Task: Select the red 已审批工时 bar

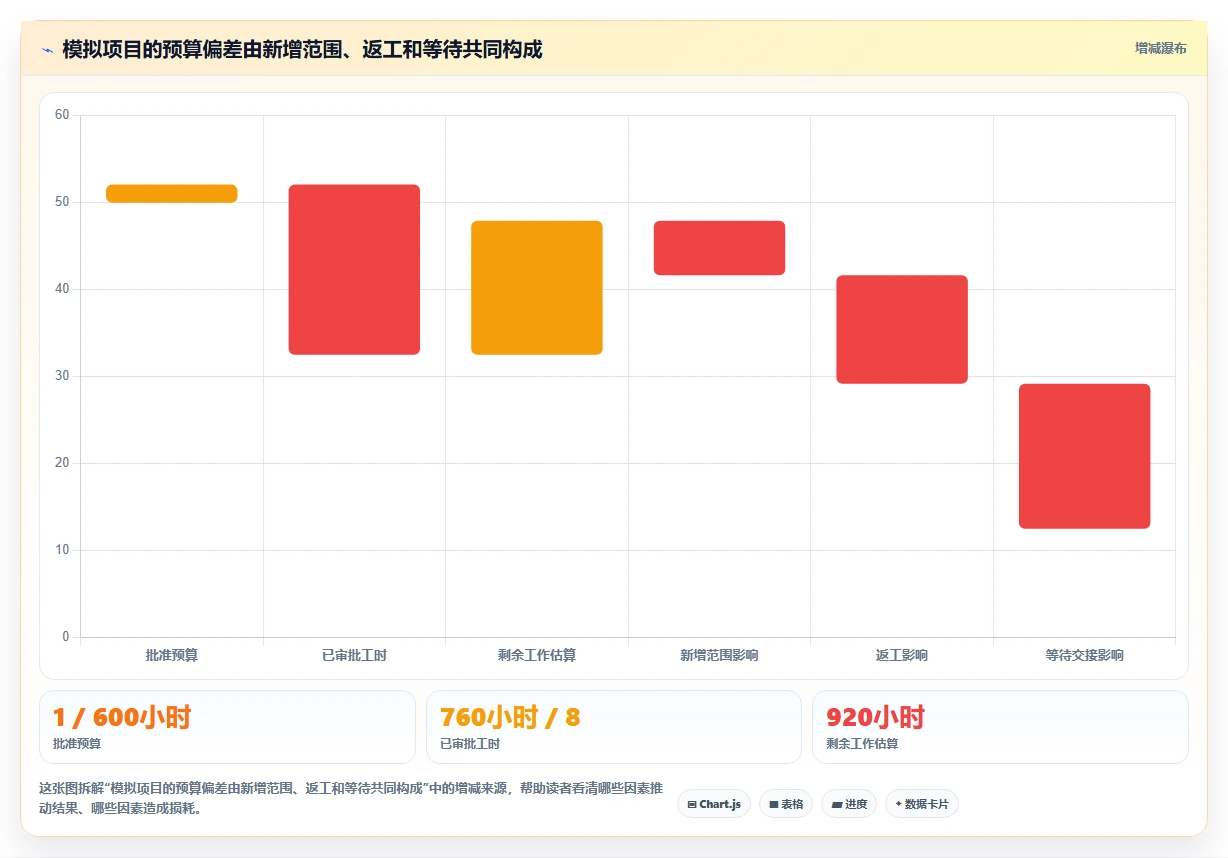Action: (x=354, y=270)
